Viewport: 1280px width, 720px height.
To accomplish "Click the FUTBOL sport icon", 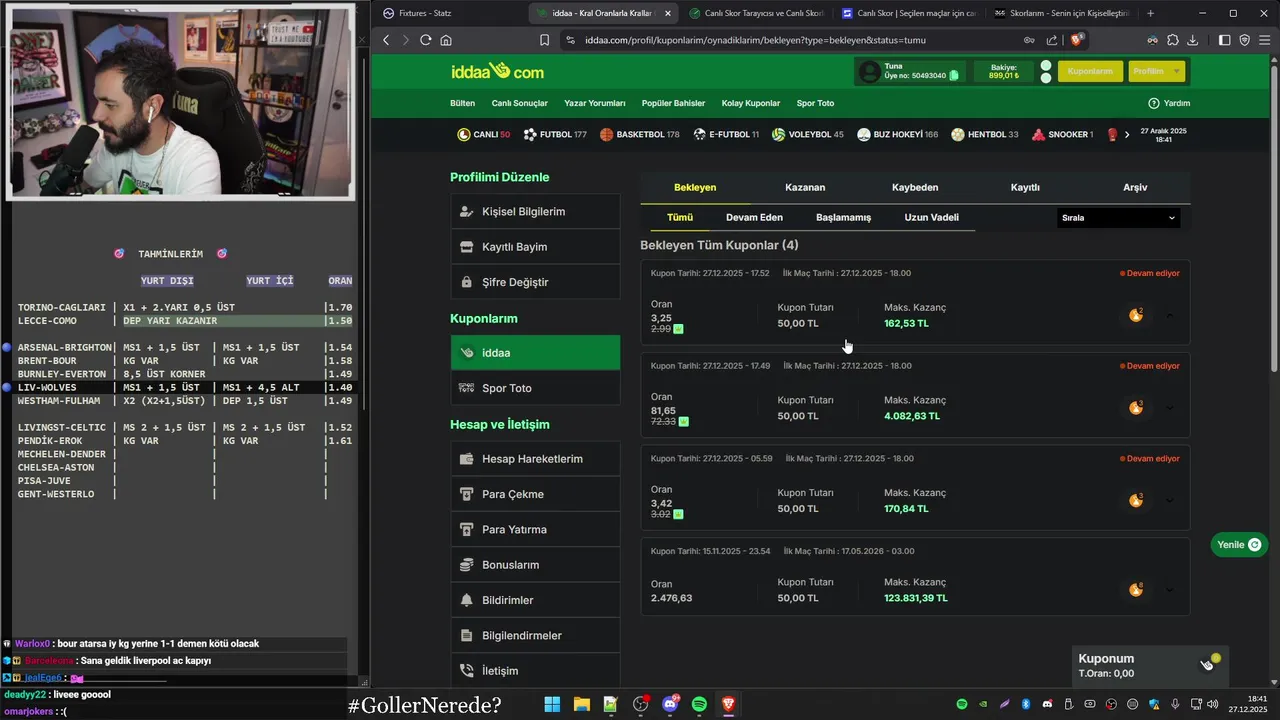I will [x=530, y=134].
